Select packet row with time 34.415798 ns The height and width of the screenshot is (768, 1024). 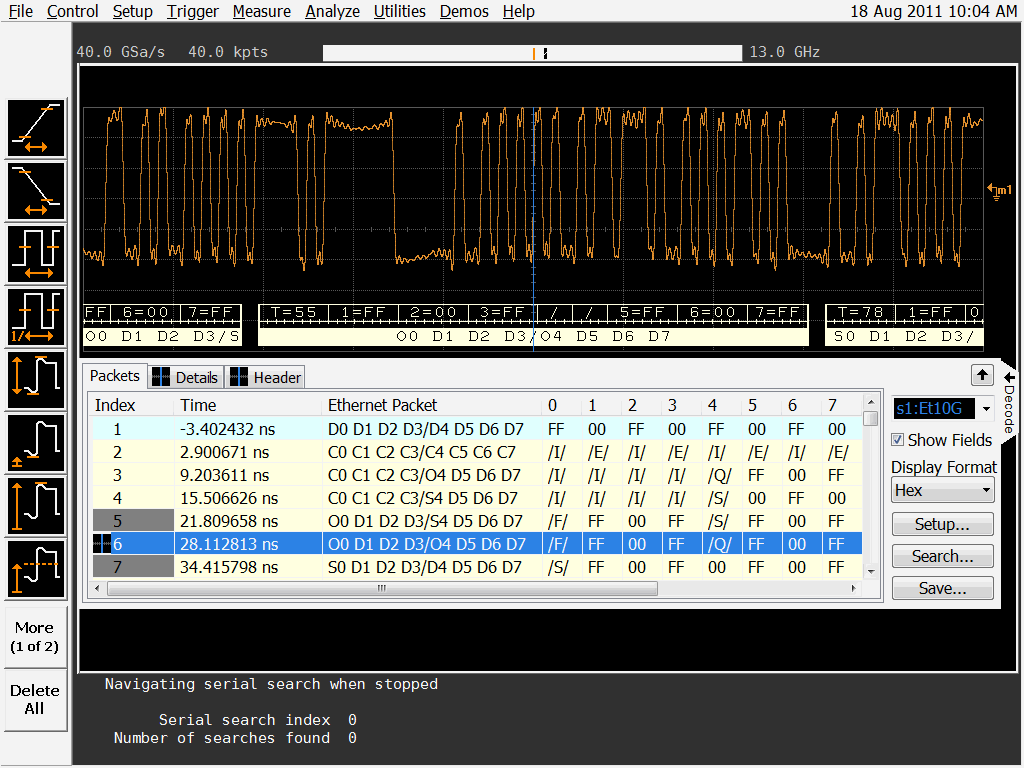477,567
